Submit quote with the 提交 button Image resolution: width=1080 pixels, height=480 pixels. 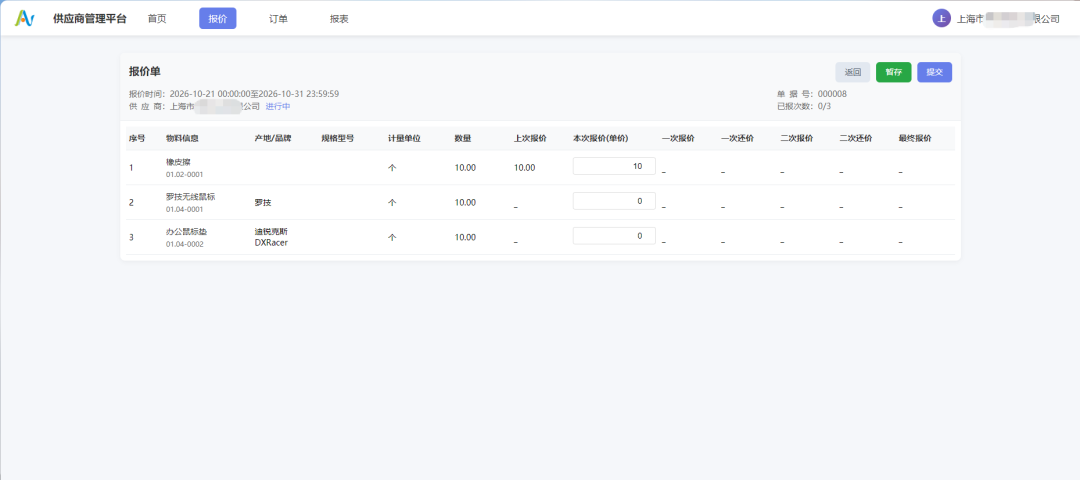[x=935, y=72]
